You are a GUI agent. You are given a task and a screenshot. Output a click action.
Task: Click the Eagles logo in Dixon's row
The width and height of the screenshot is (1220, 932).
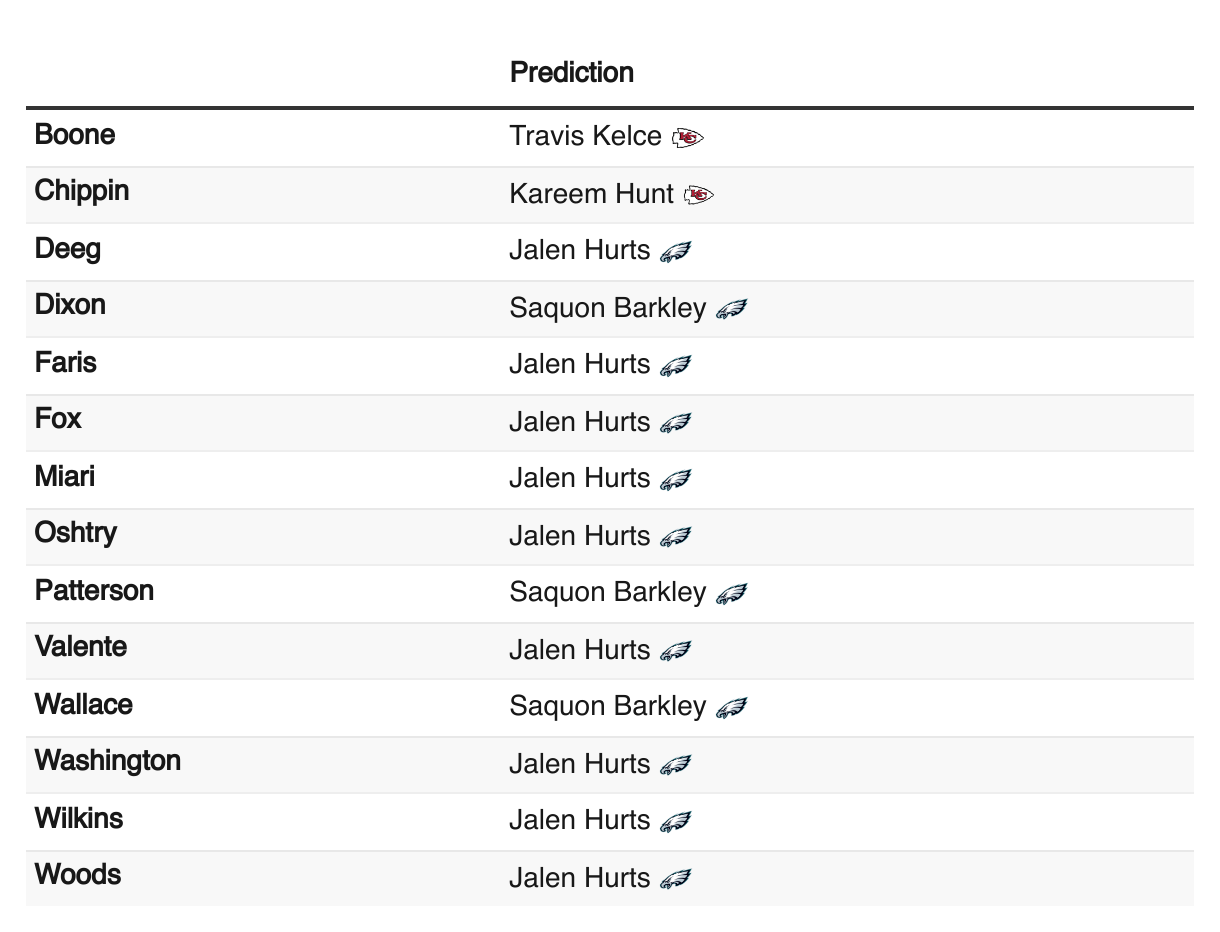pyautogui.click(x=732, y=309)
